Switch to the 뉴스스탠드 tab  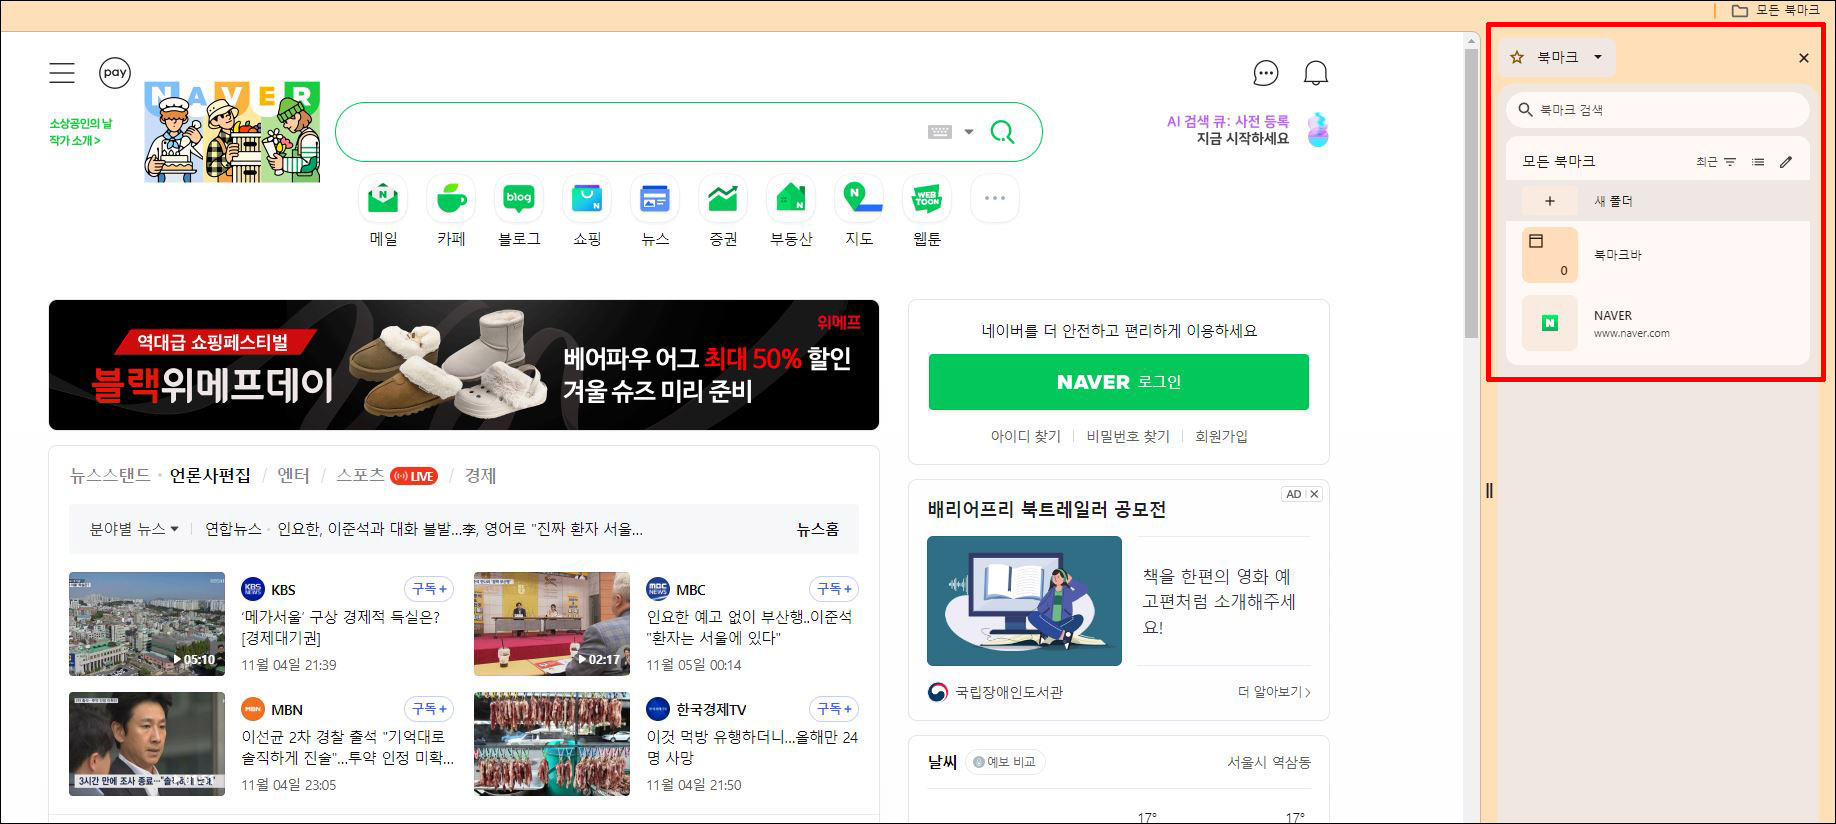tap(110, 476)
